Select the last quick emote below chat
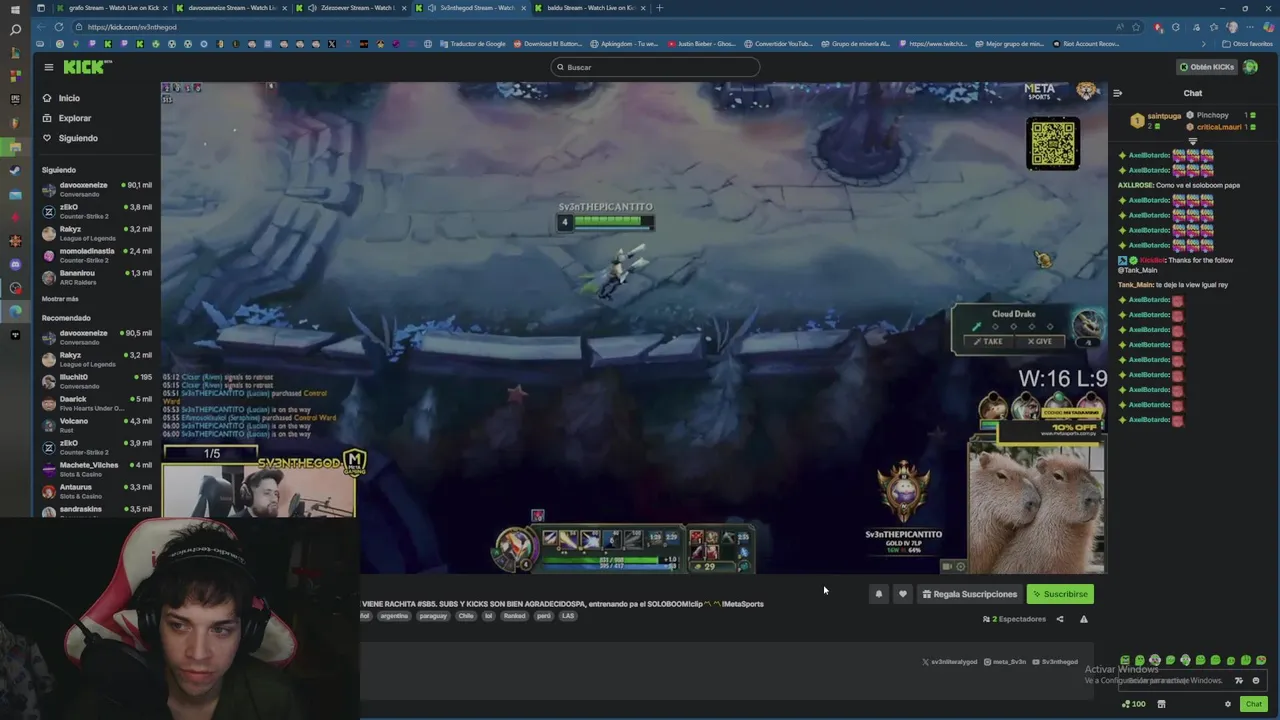The image size is (1280, 720). coord(1260,660)
